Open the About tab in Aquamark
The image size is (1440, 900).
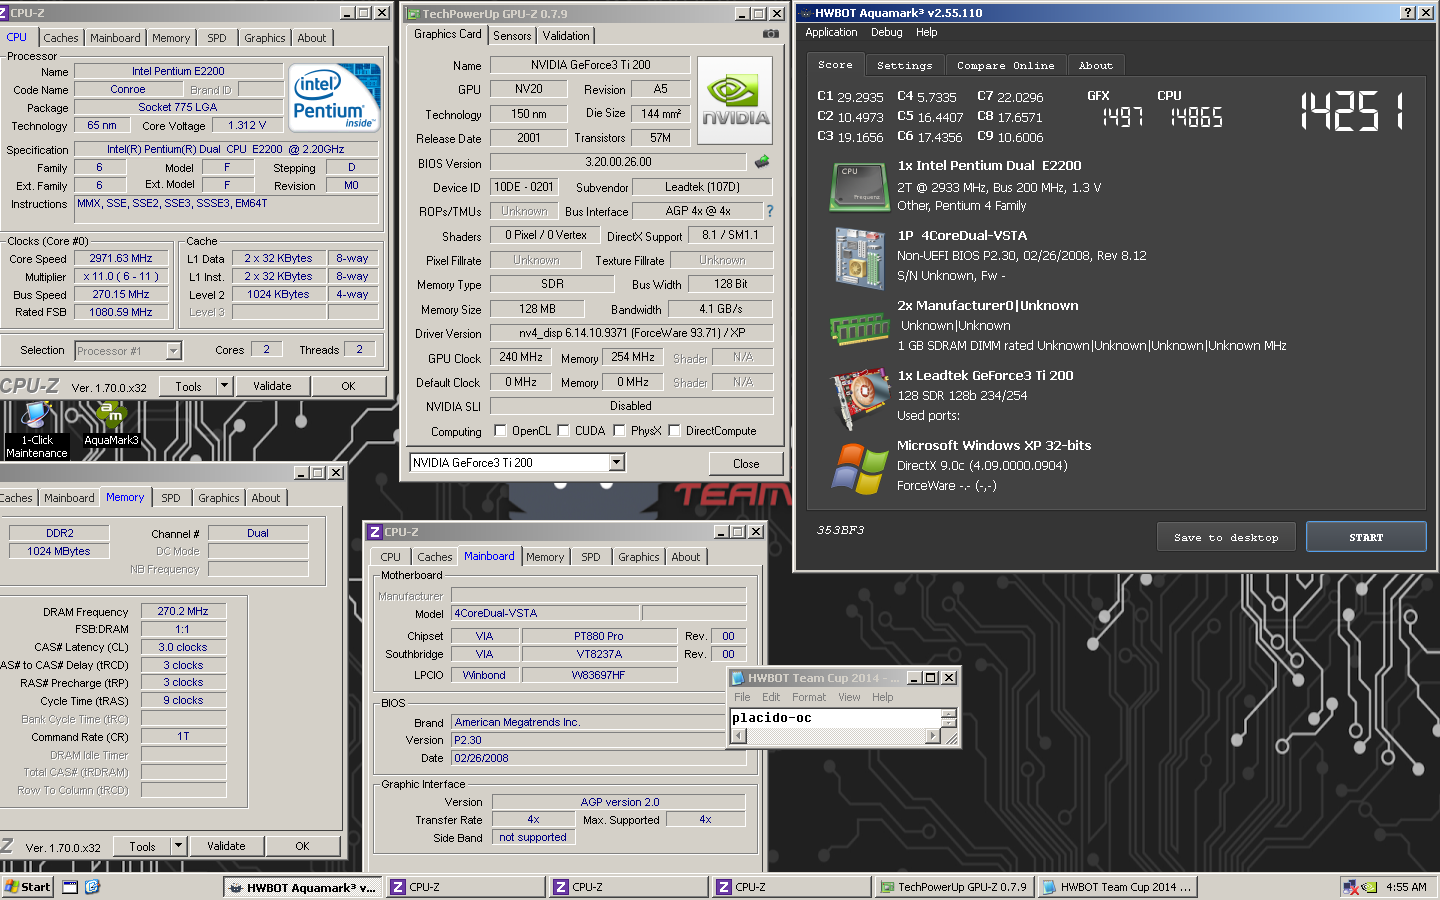1095,65
